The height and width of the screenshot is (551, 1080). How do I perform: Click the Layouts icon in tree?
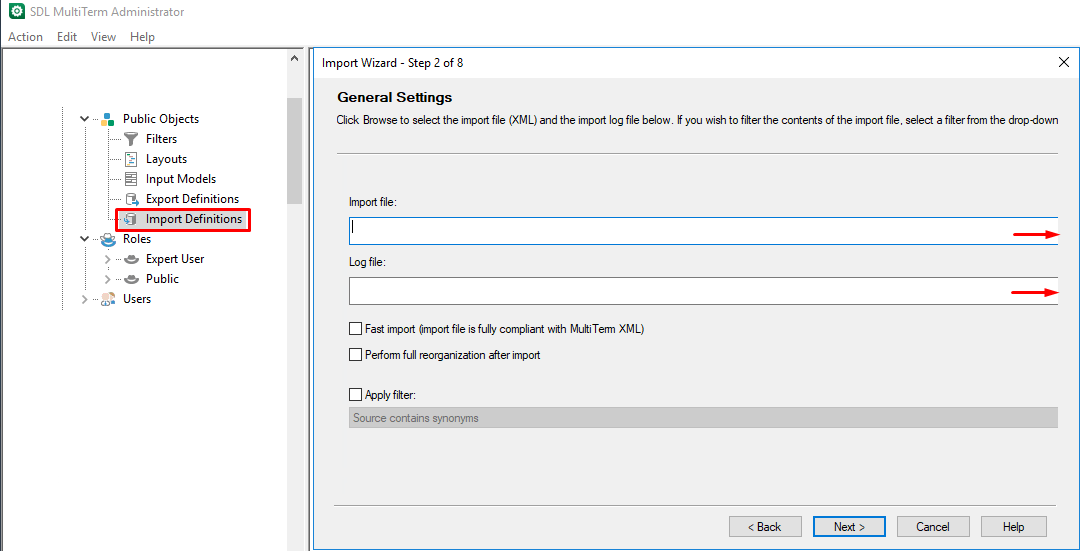tap(131, 159)
